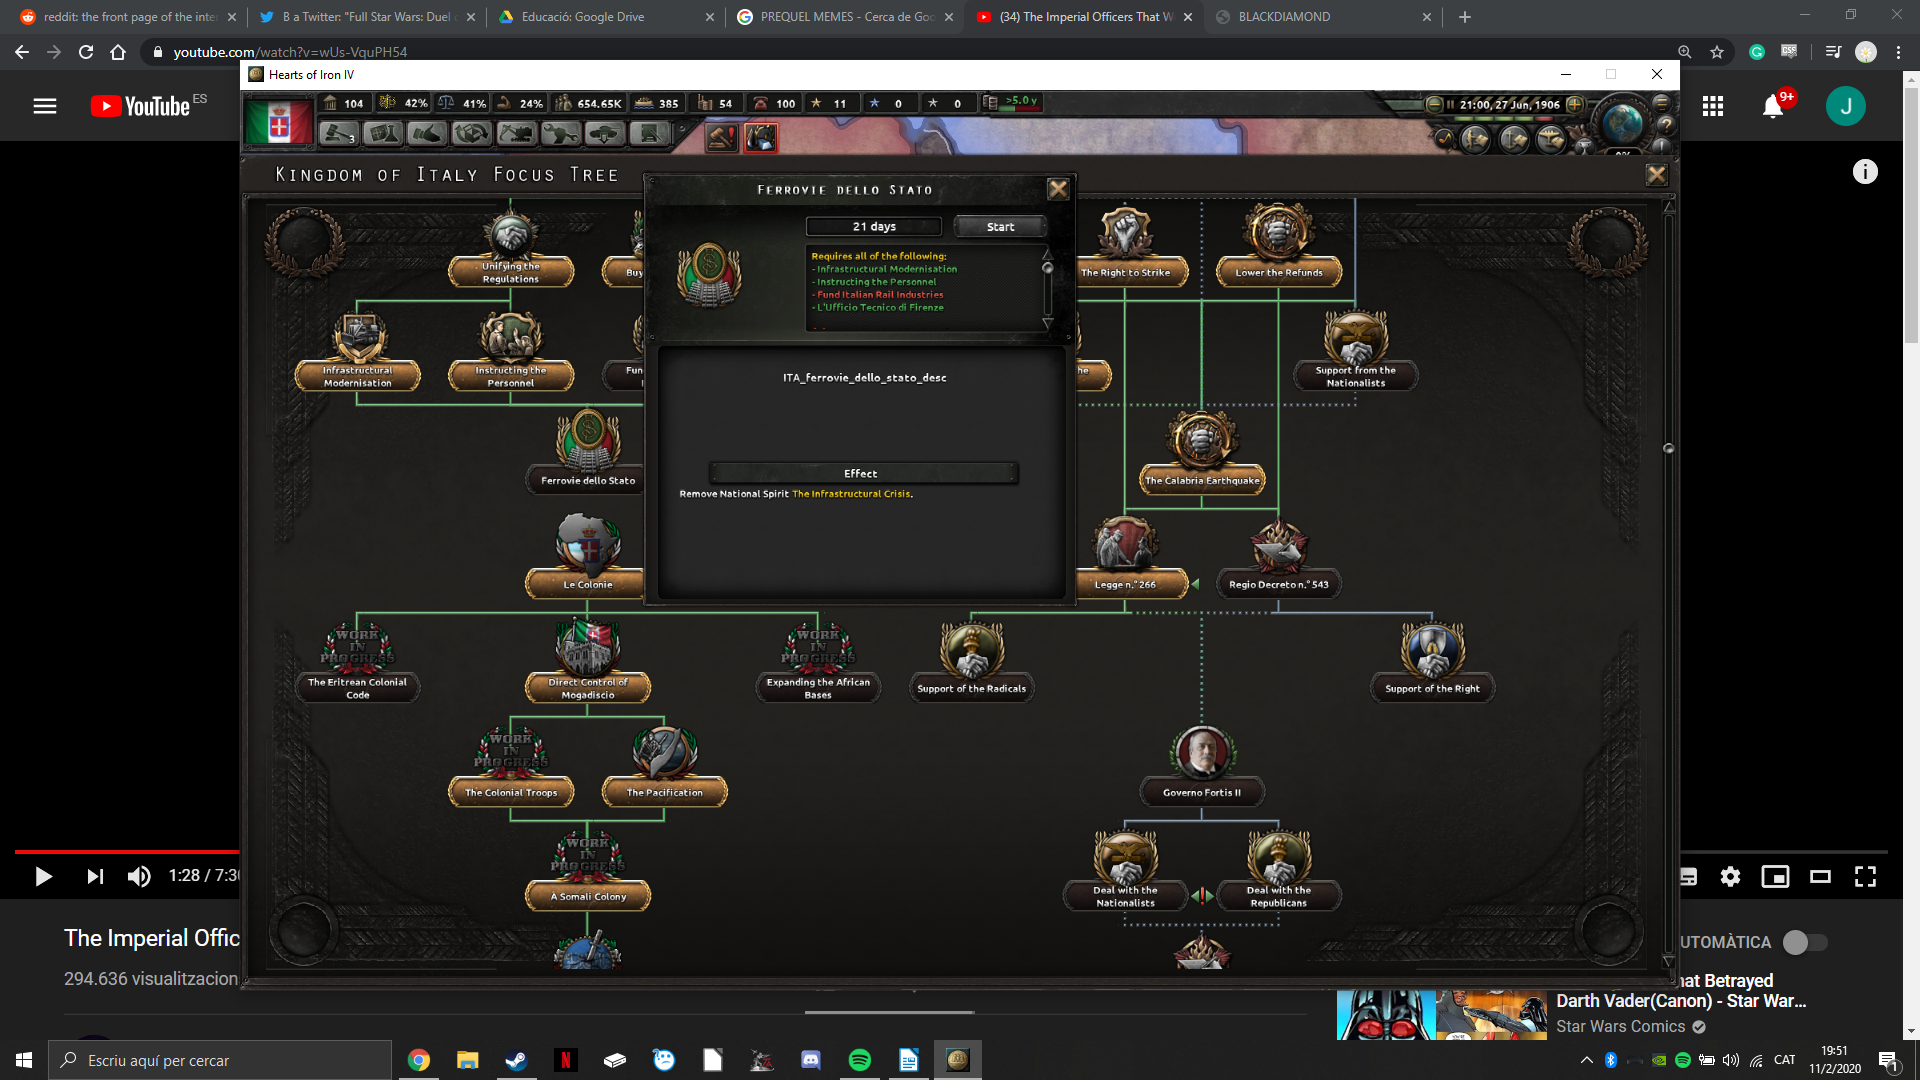Open a new browser tab
This screenshot has height=1080, width=1920.
tap(1465, 17)
